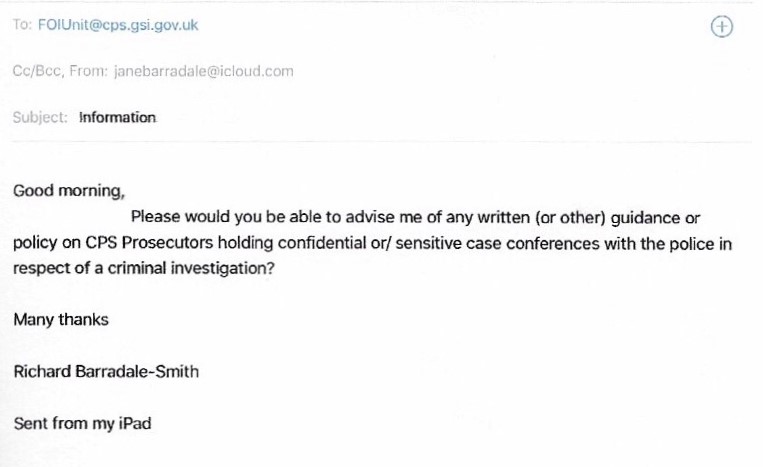763x467 pixels.
Task: Tap the add contact plus icon
Action: 721,27
